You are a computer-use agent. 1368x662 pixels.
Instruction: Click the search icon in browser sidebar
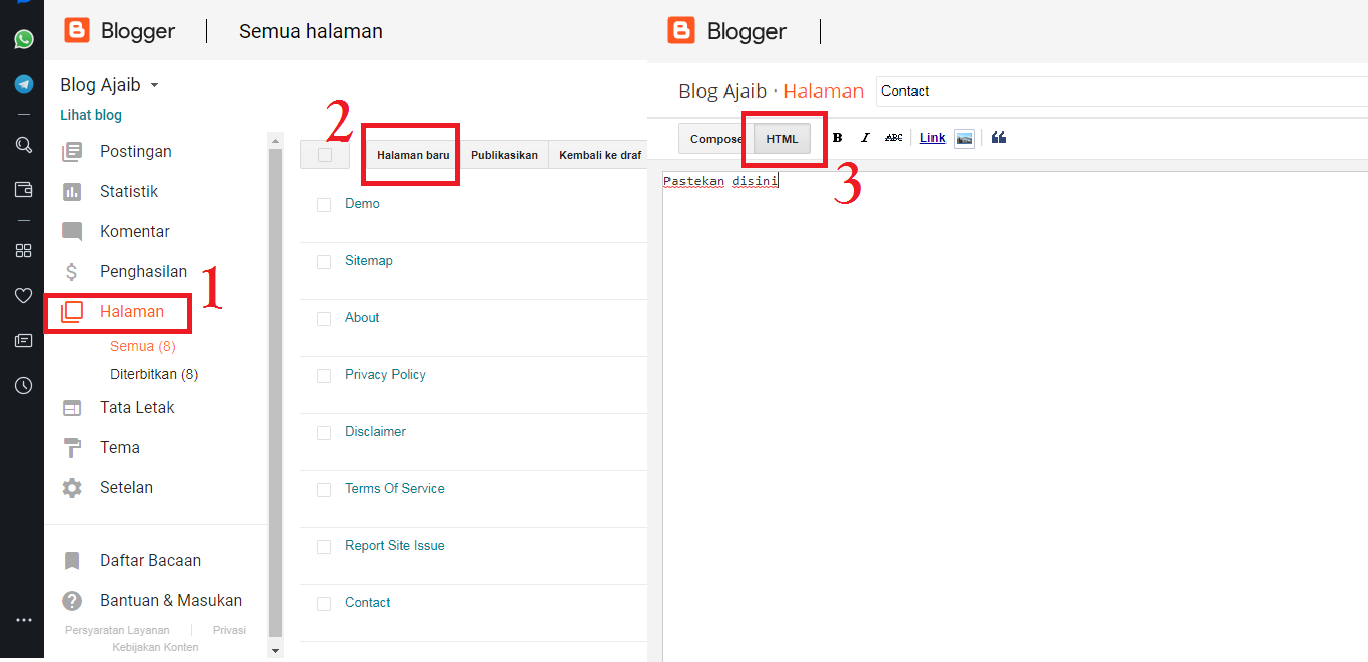point(23,145)
